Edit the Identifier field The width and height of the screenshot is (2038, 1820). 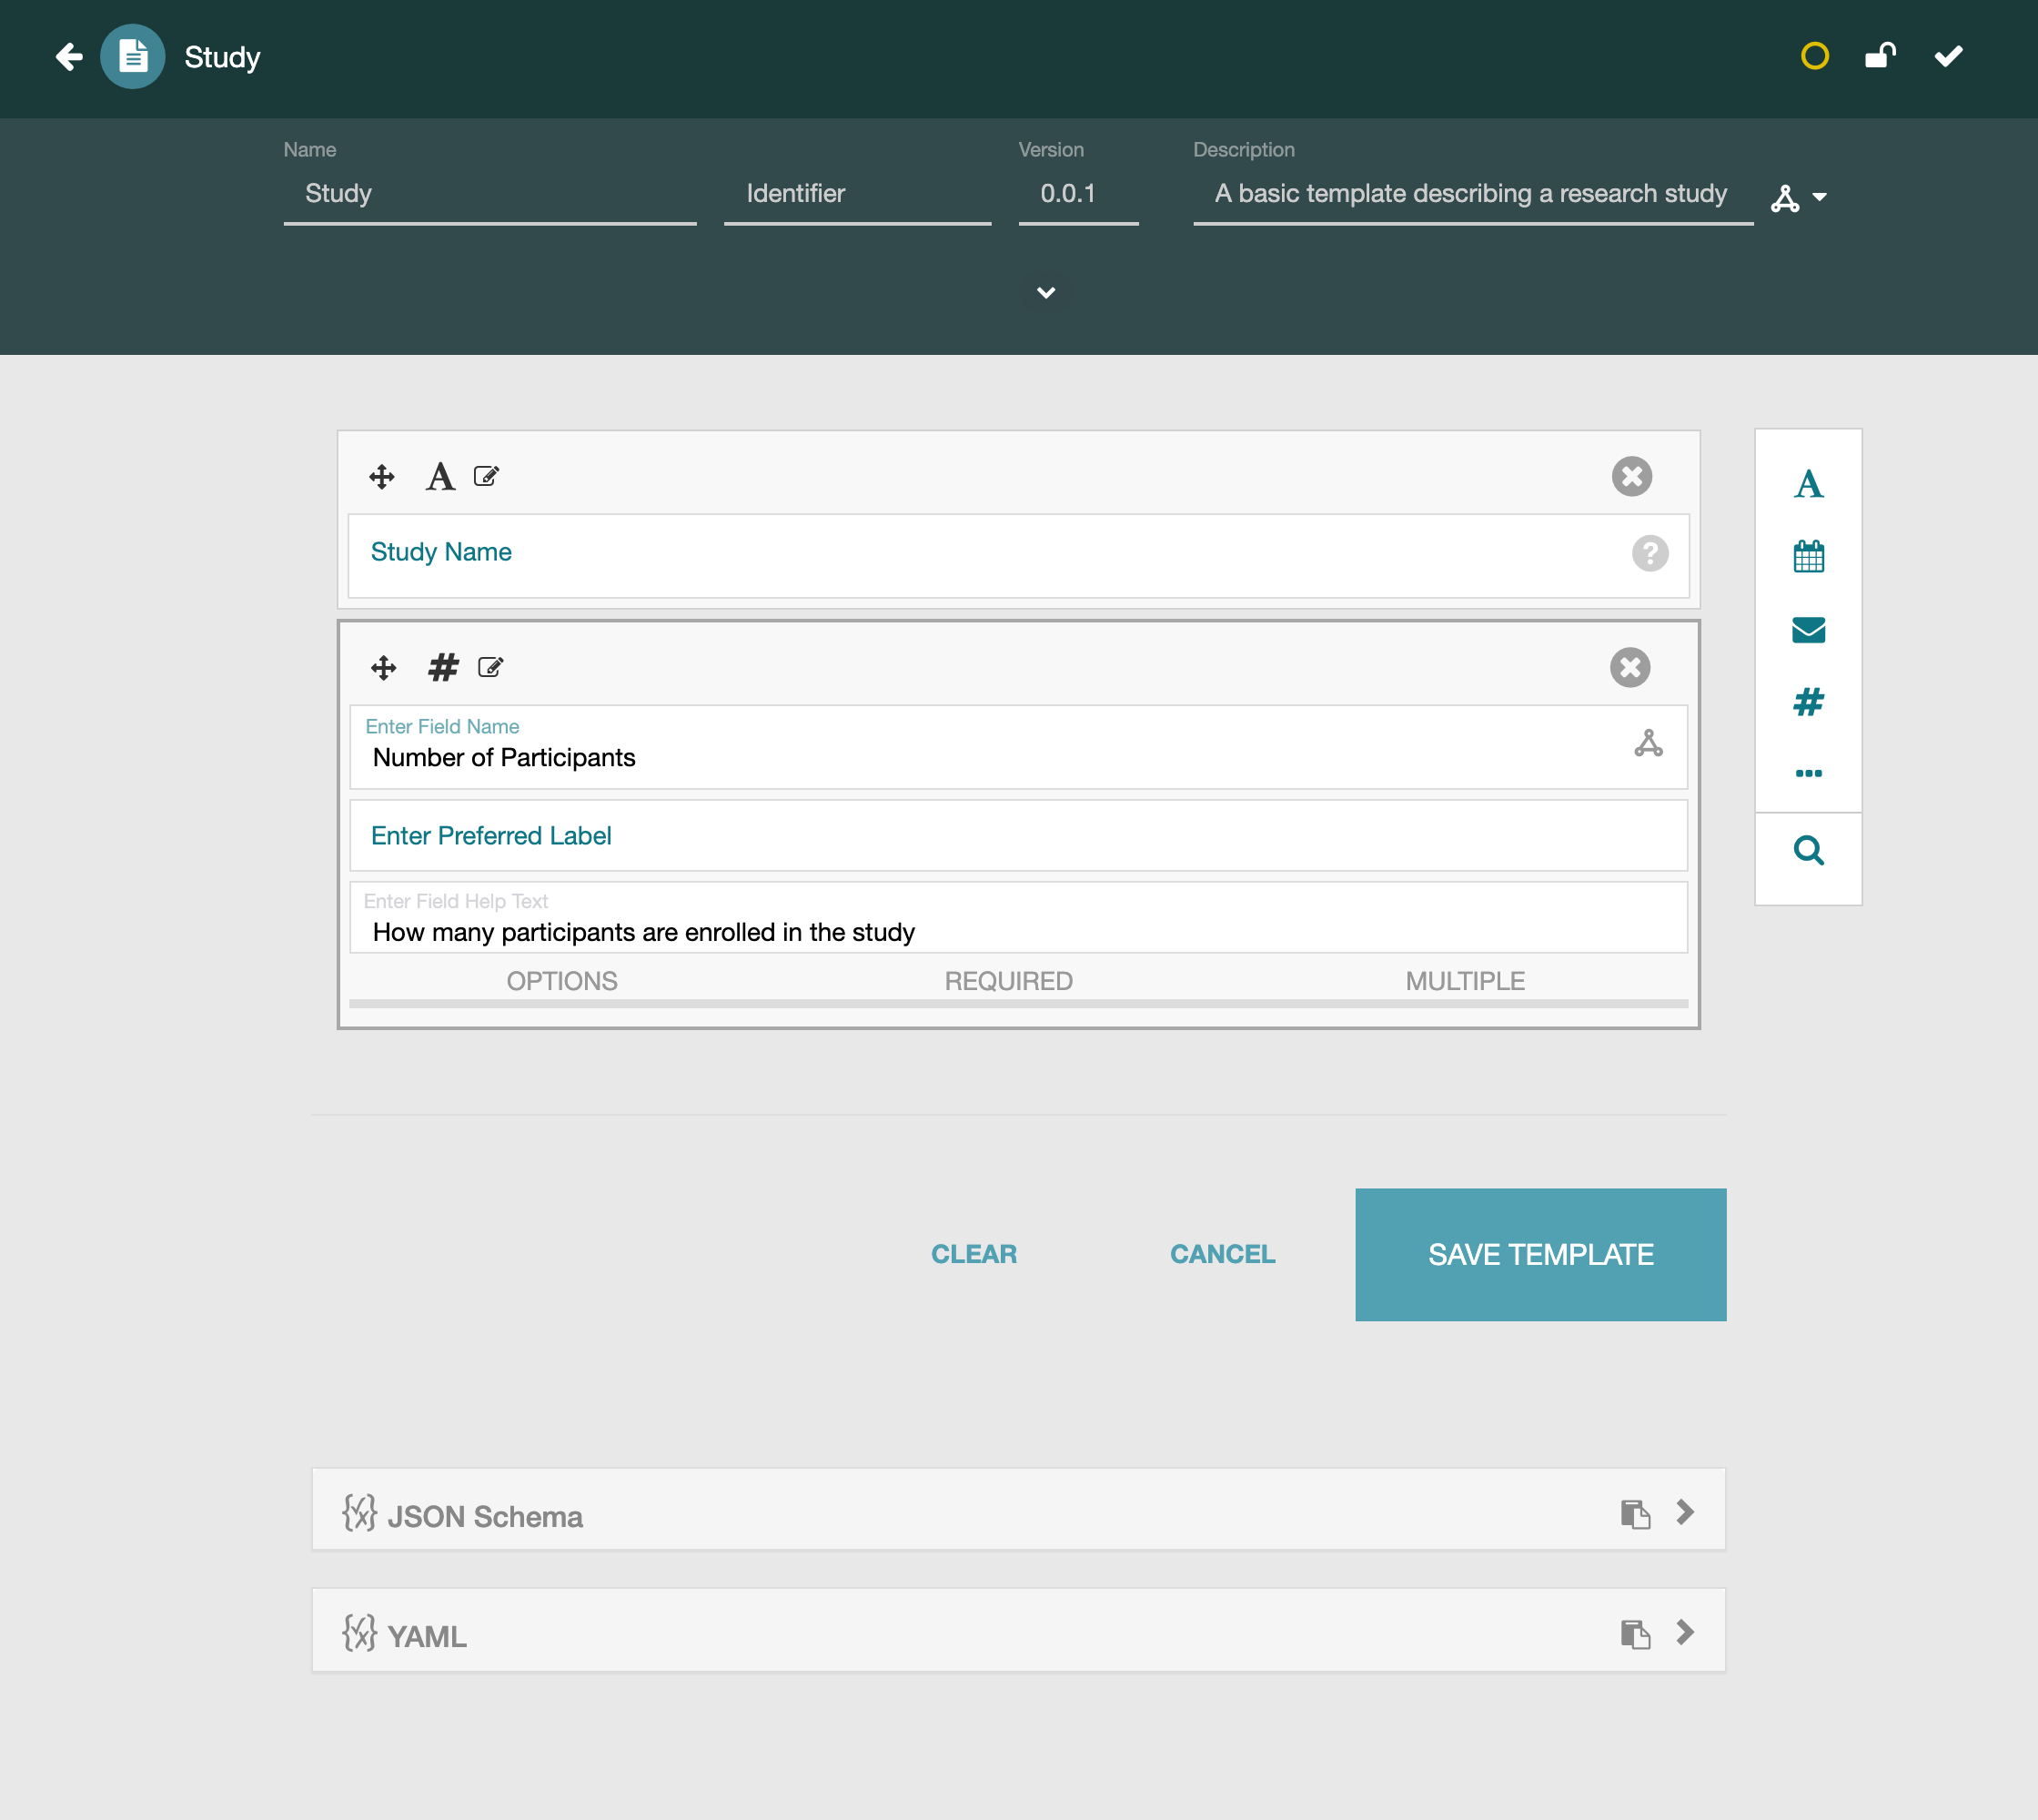[858, 194]
